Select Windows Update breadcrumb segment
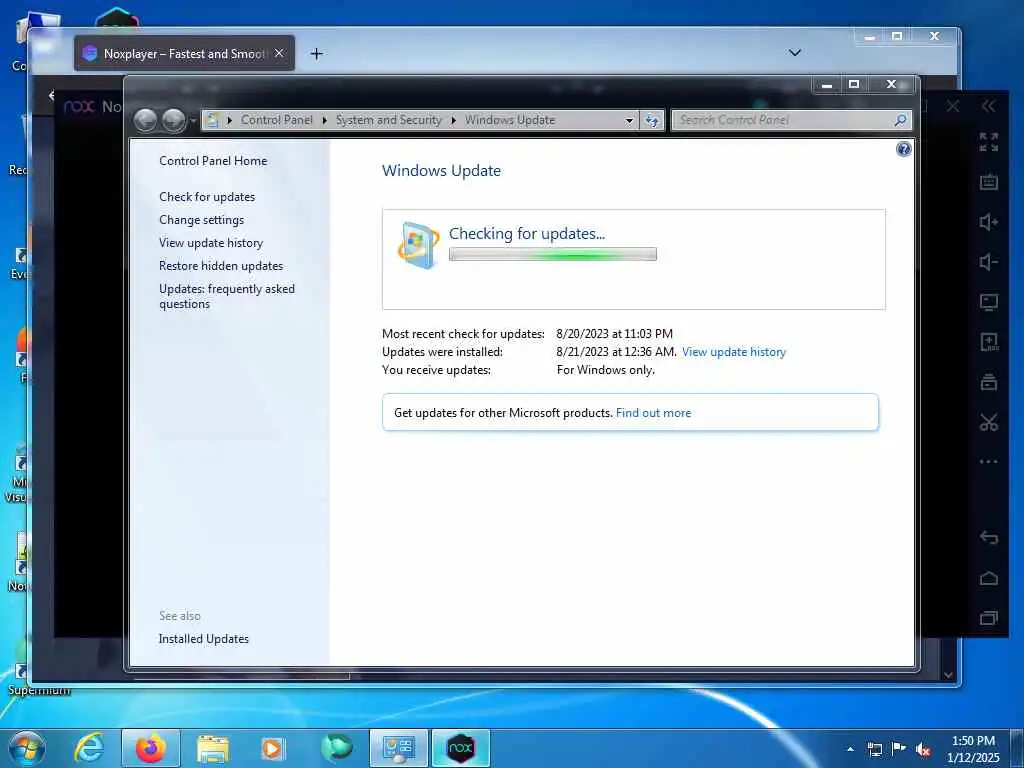Image resolution: width=1024 pixels, height=768 pixels. 509,120
